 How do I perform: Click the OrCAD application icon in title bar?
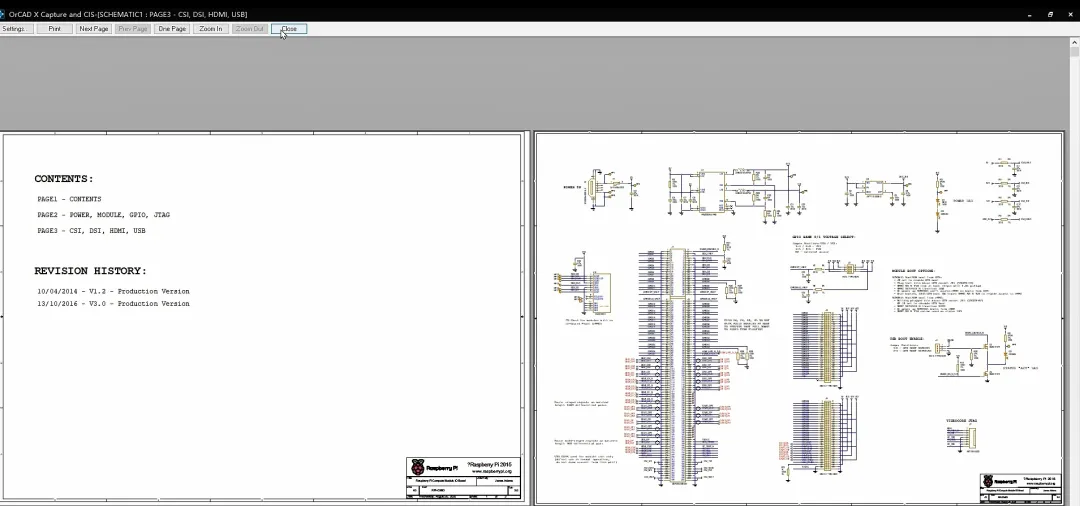point(3,14)
